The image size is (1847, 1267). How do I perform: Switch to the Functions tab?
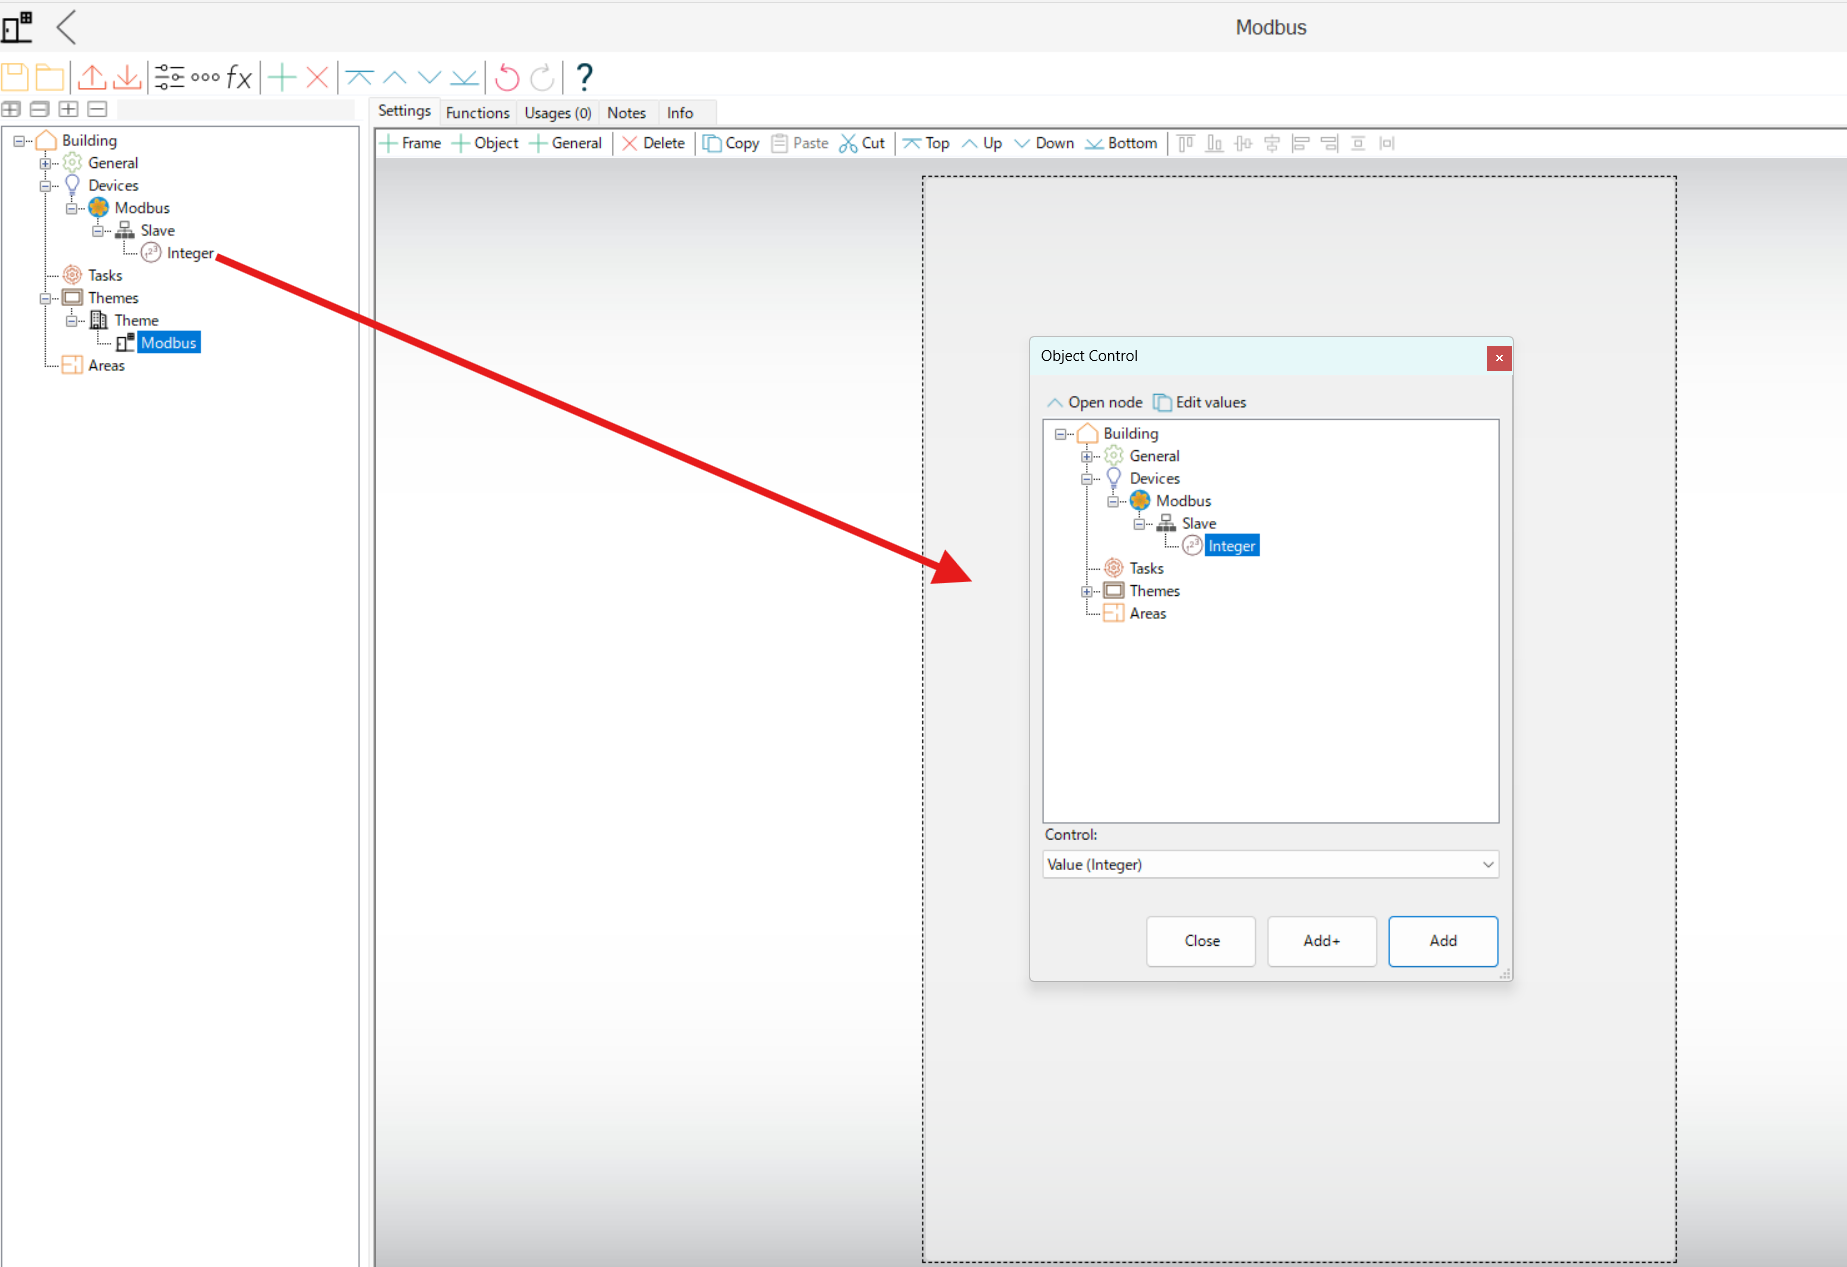click(477, 113)
